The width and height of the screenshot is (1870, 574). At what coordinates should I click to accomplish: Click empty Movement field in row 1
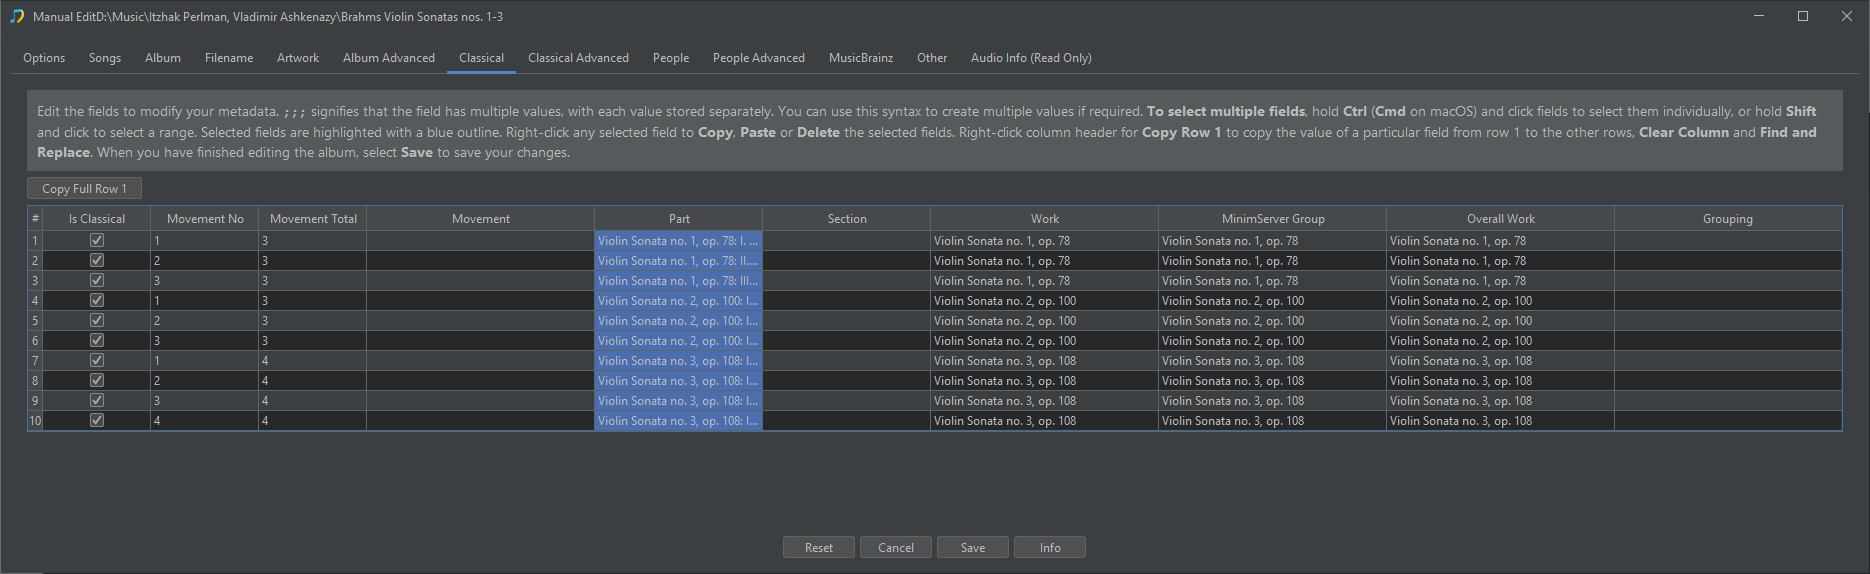click(481, 240)
